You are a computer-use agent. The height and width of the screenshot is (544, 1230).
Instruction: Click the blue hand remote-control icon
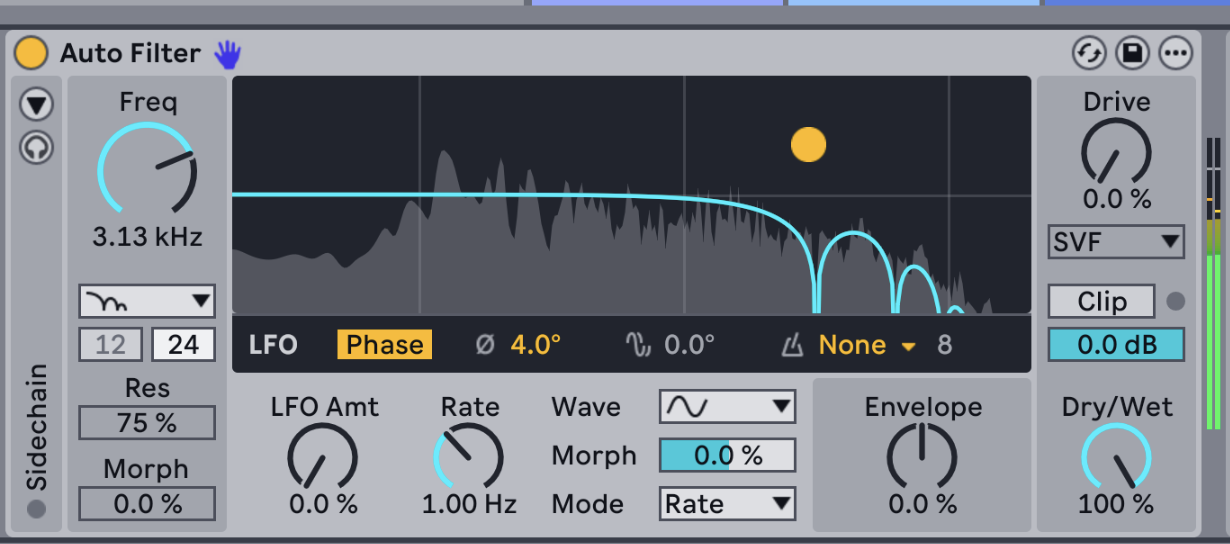[x=228, y=53]
